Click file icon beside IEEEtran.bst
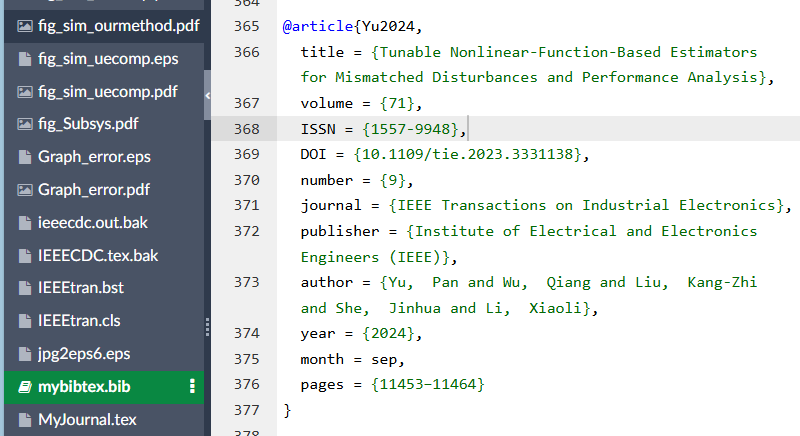Screen dimensions: 800x436 (x=25, y=288)
